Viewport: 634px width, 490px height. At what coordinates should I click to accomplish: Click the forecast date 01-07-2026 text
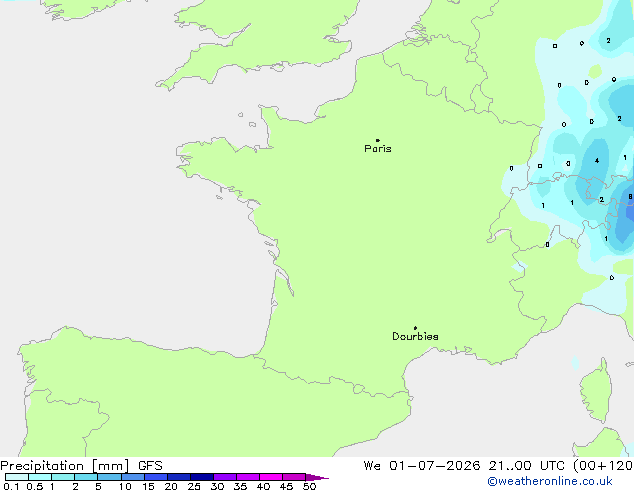pyautogui.click(x=435, y=466)
